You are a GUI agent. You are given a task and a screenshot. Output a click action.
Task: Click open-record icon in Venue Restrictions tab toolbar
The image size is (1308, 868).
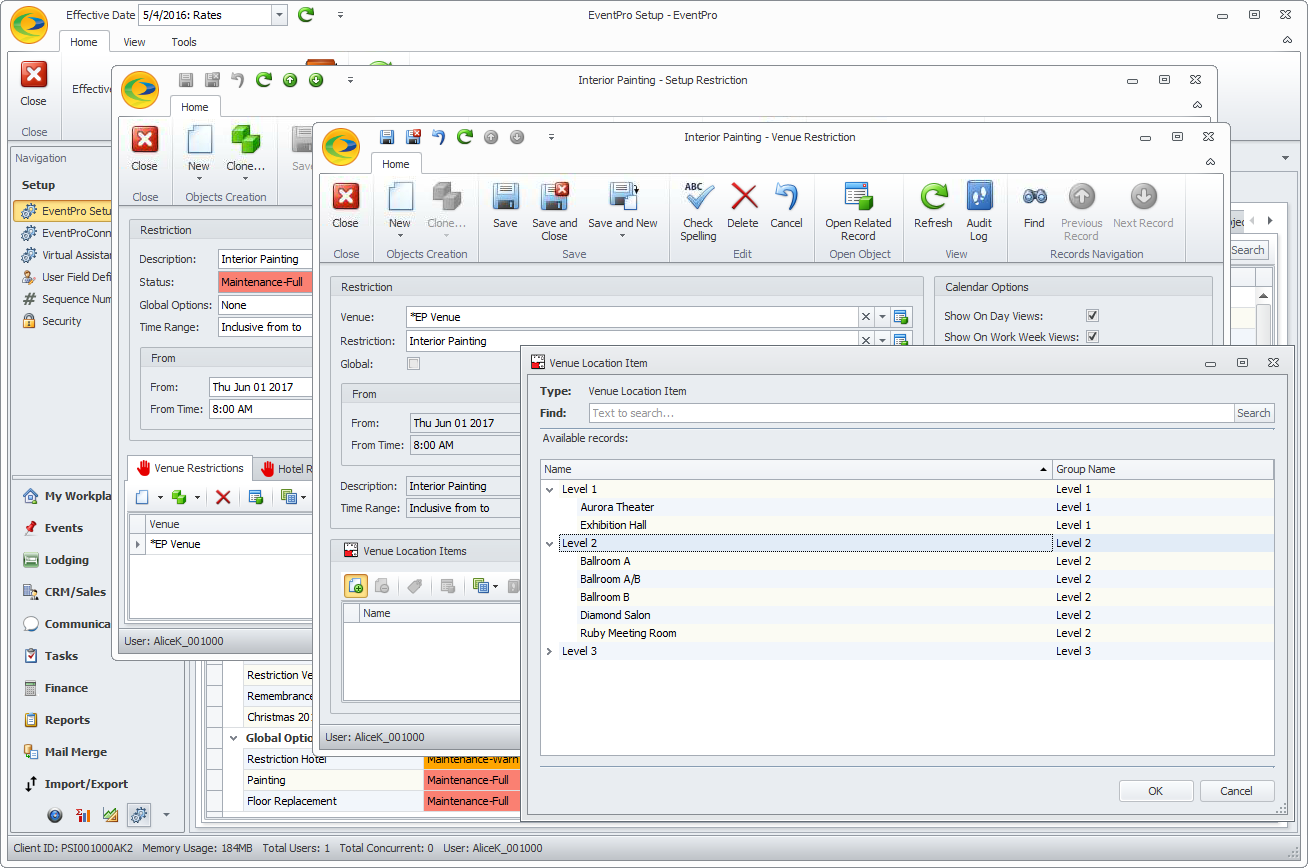coord(255,497)
